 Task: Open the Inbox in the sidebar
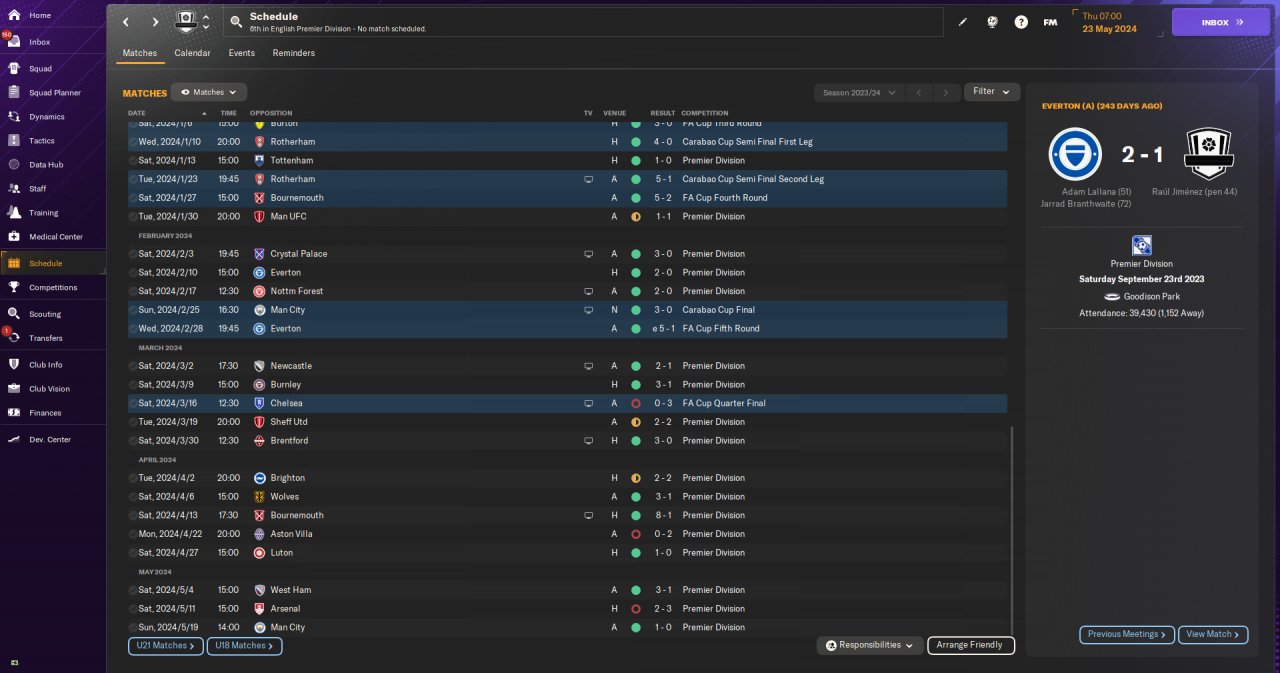coord(40,42)
